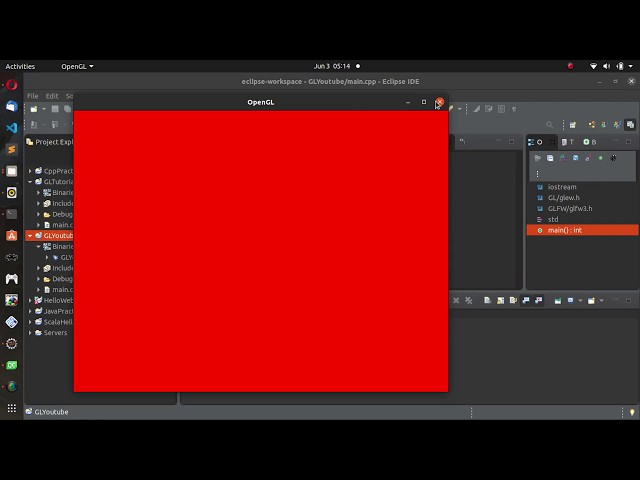This screenshot has width=640, height=480.
Task: Click the Save icon in Eclipse toolbar
Action: coord(55,109)
